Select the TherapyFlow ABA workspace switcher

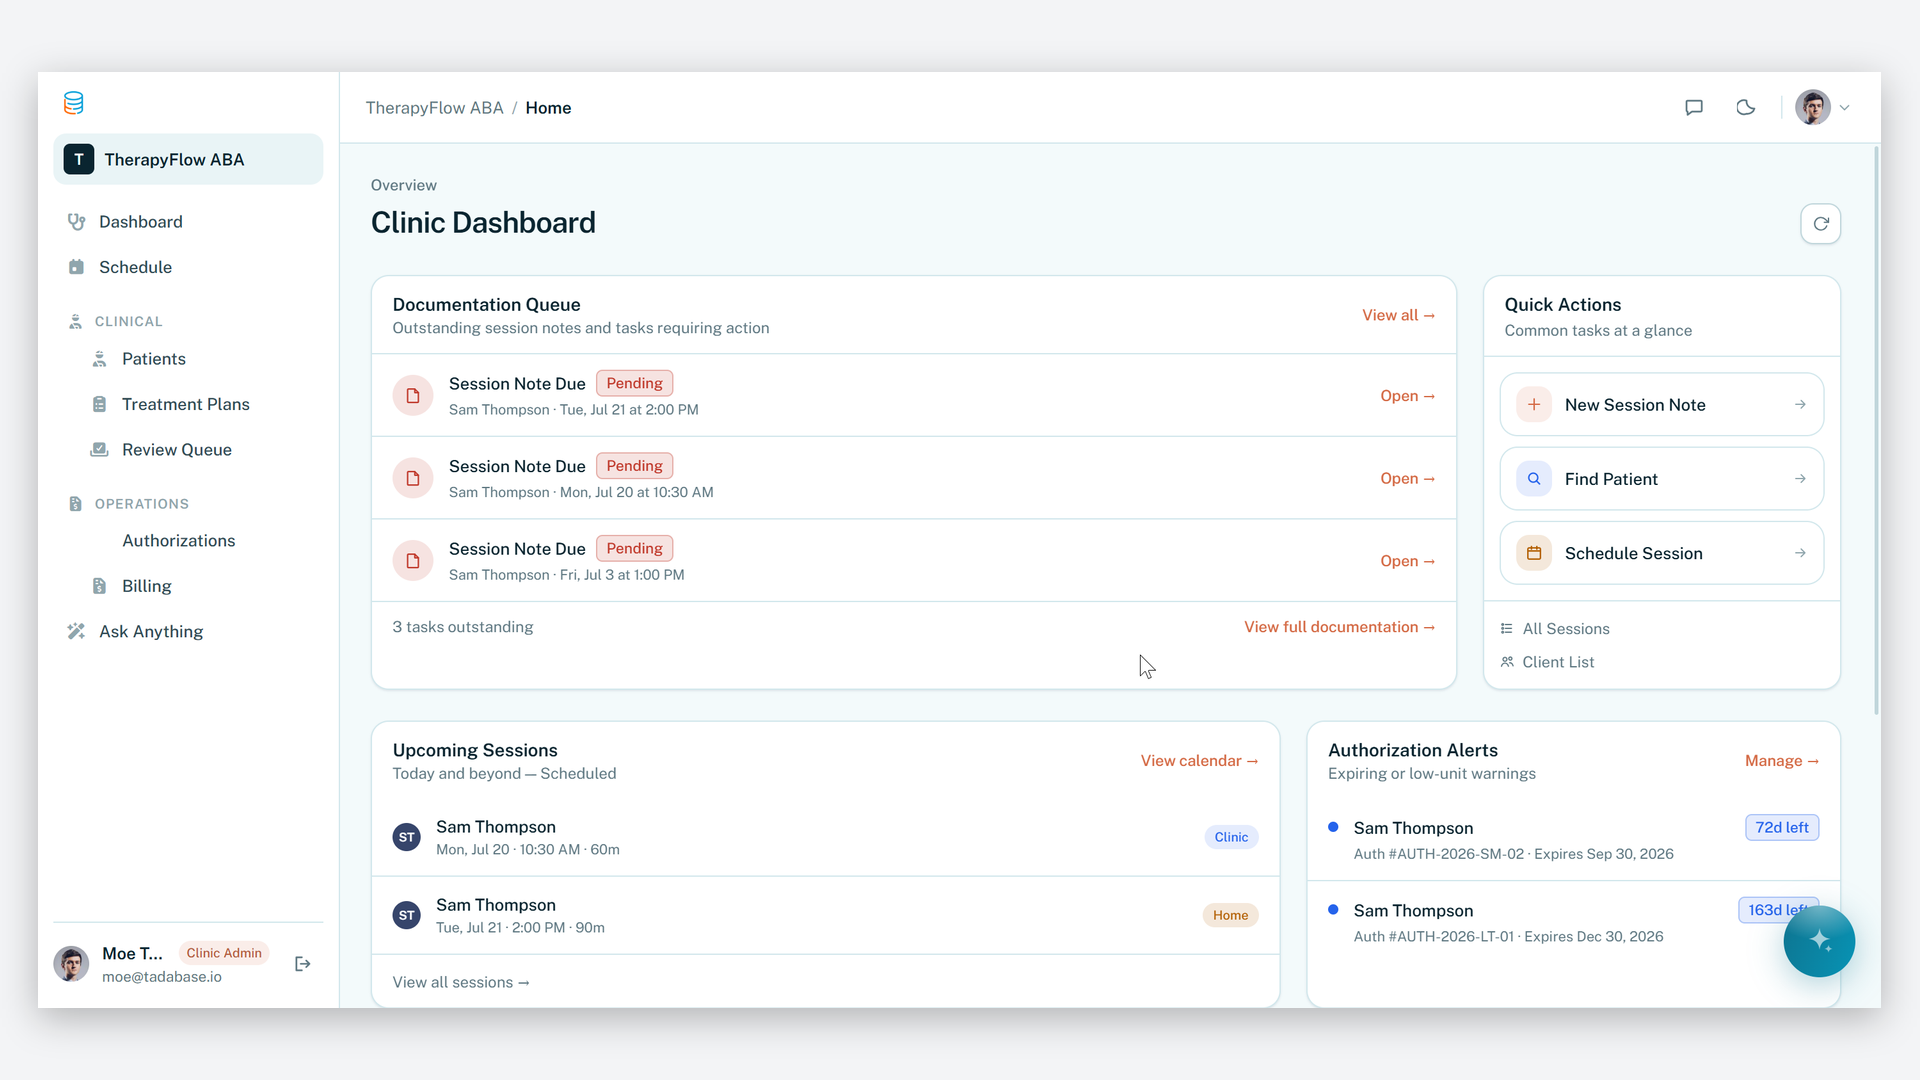pos(188,160)
